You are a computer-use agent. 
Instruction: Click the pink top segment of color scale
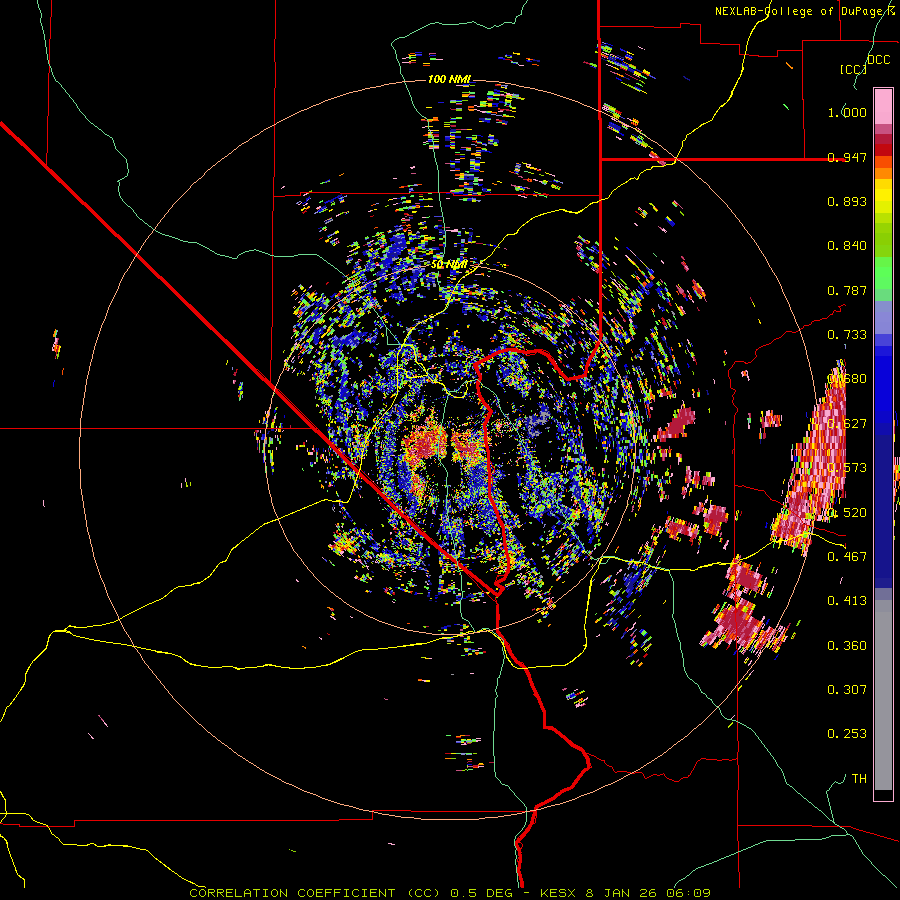pyautogui.click(x=883, y=106)
